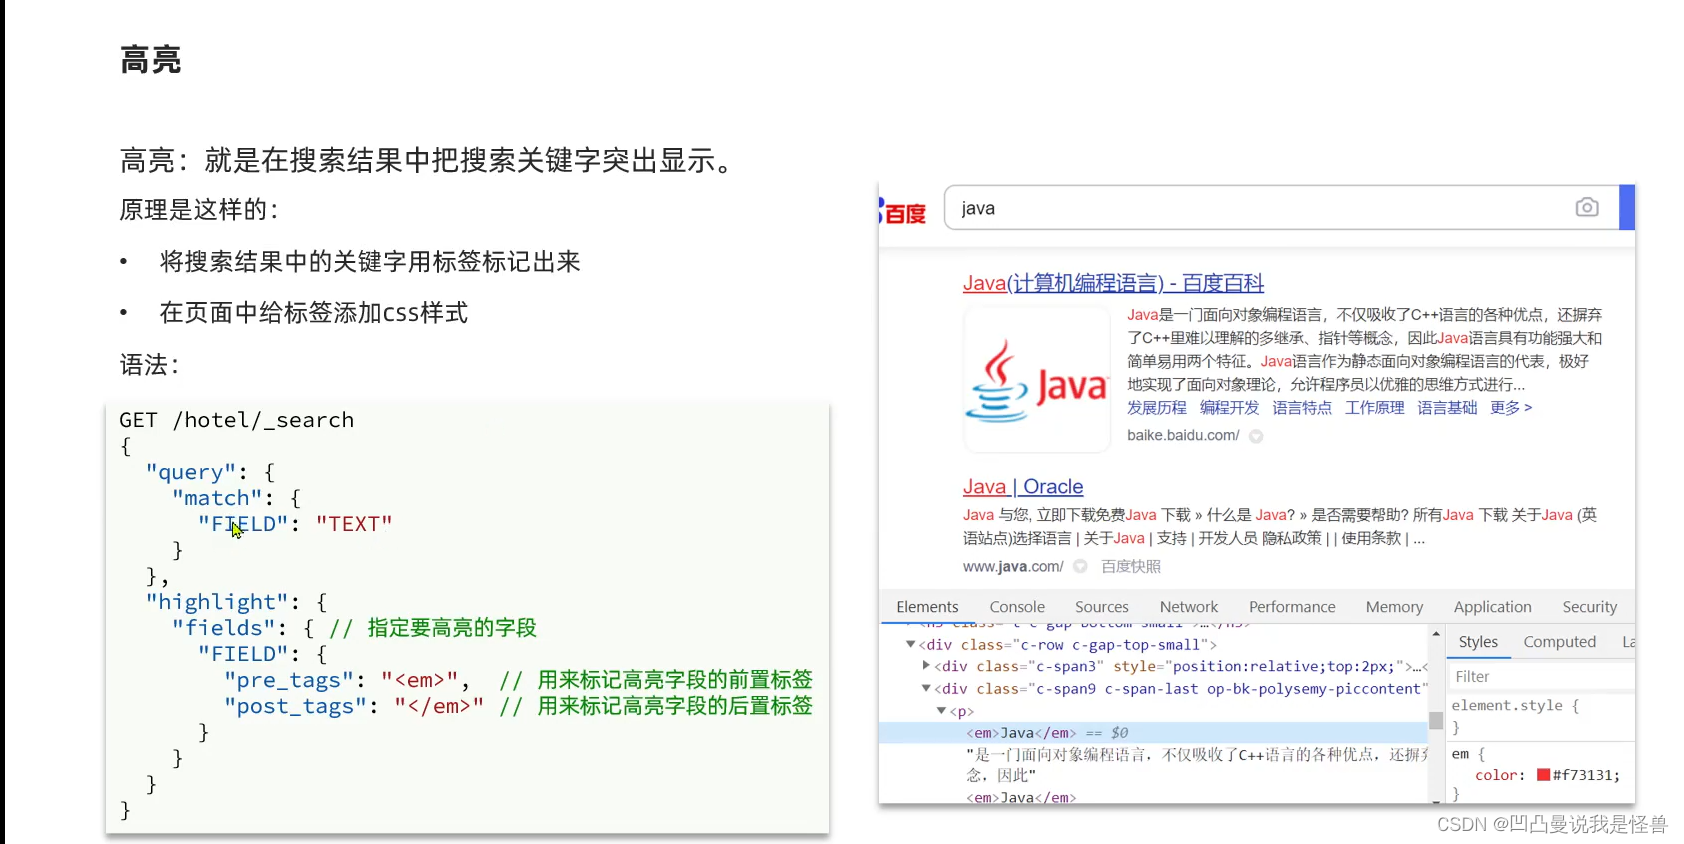1684x844 pixels.
Task: Click the 工作原理 sub-link
Action: tap(1374, 408)
